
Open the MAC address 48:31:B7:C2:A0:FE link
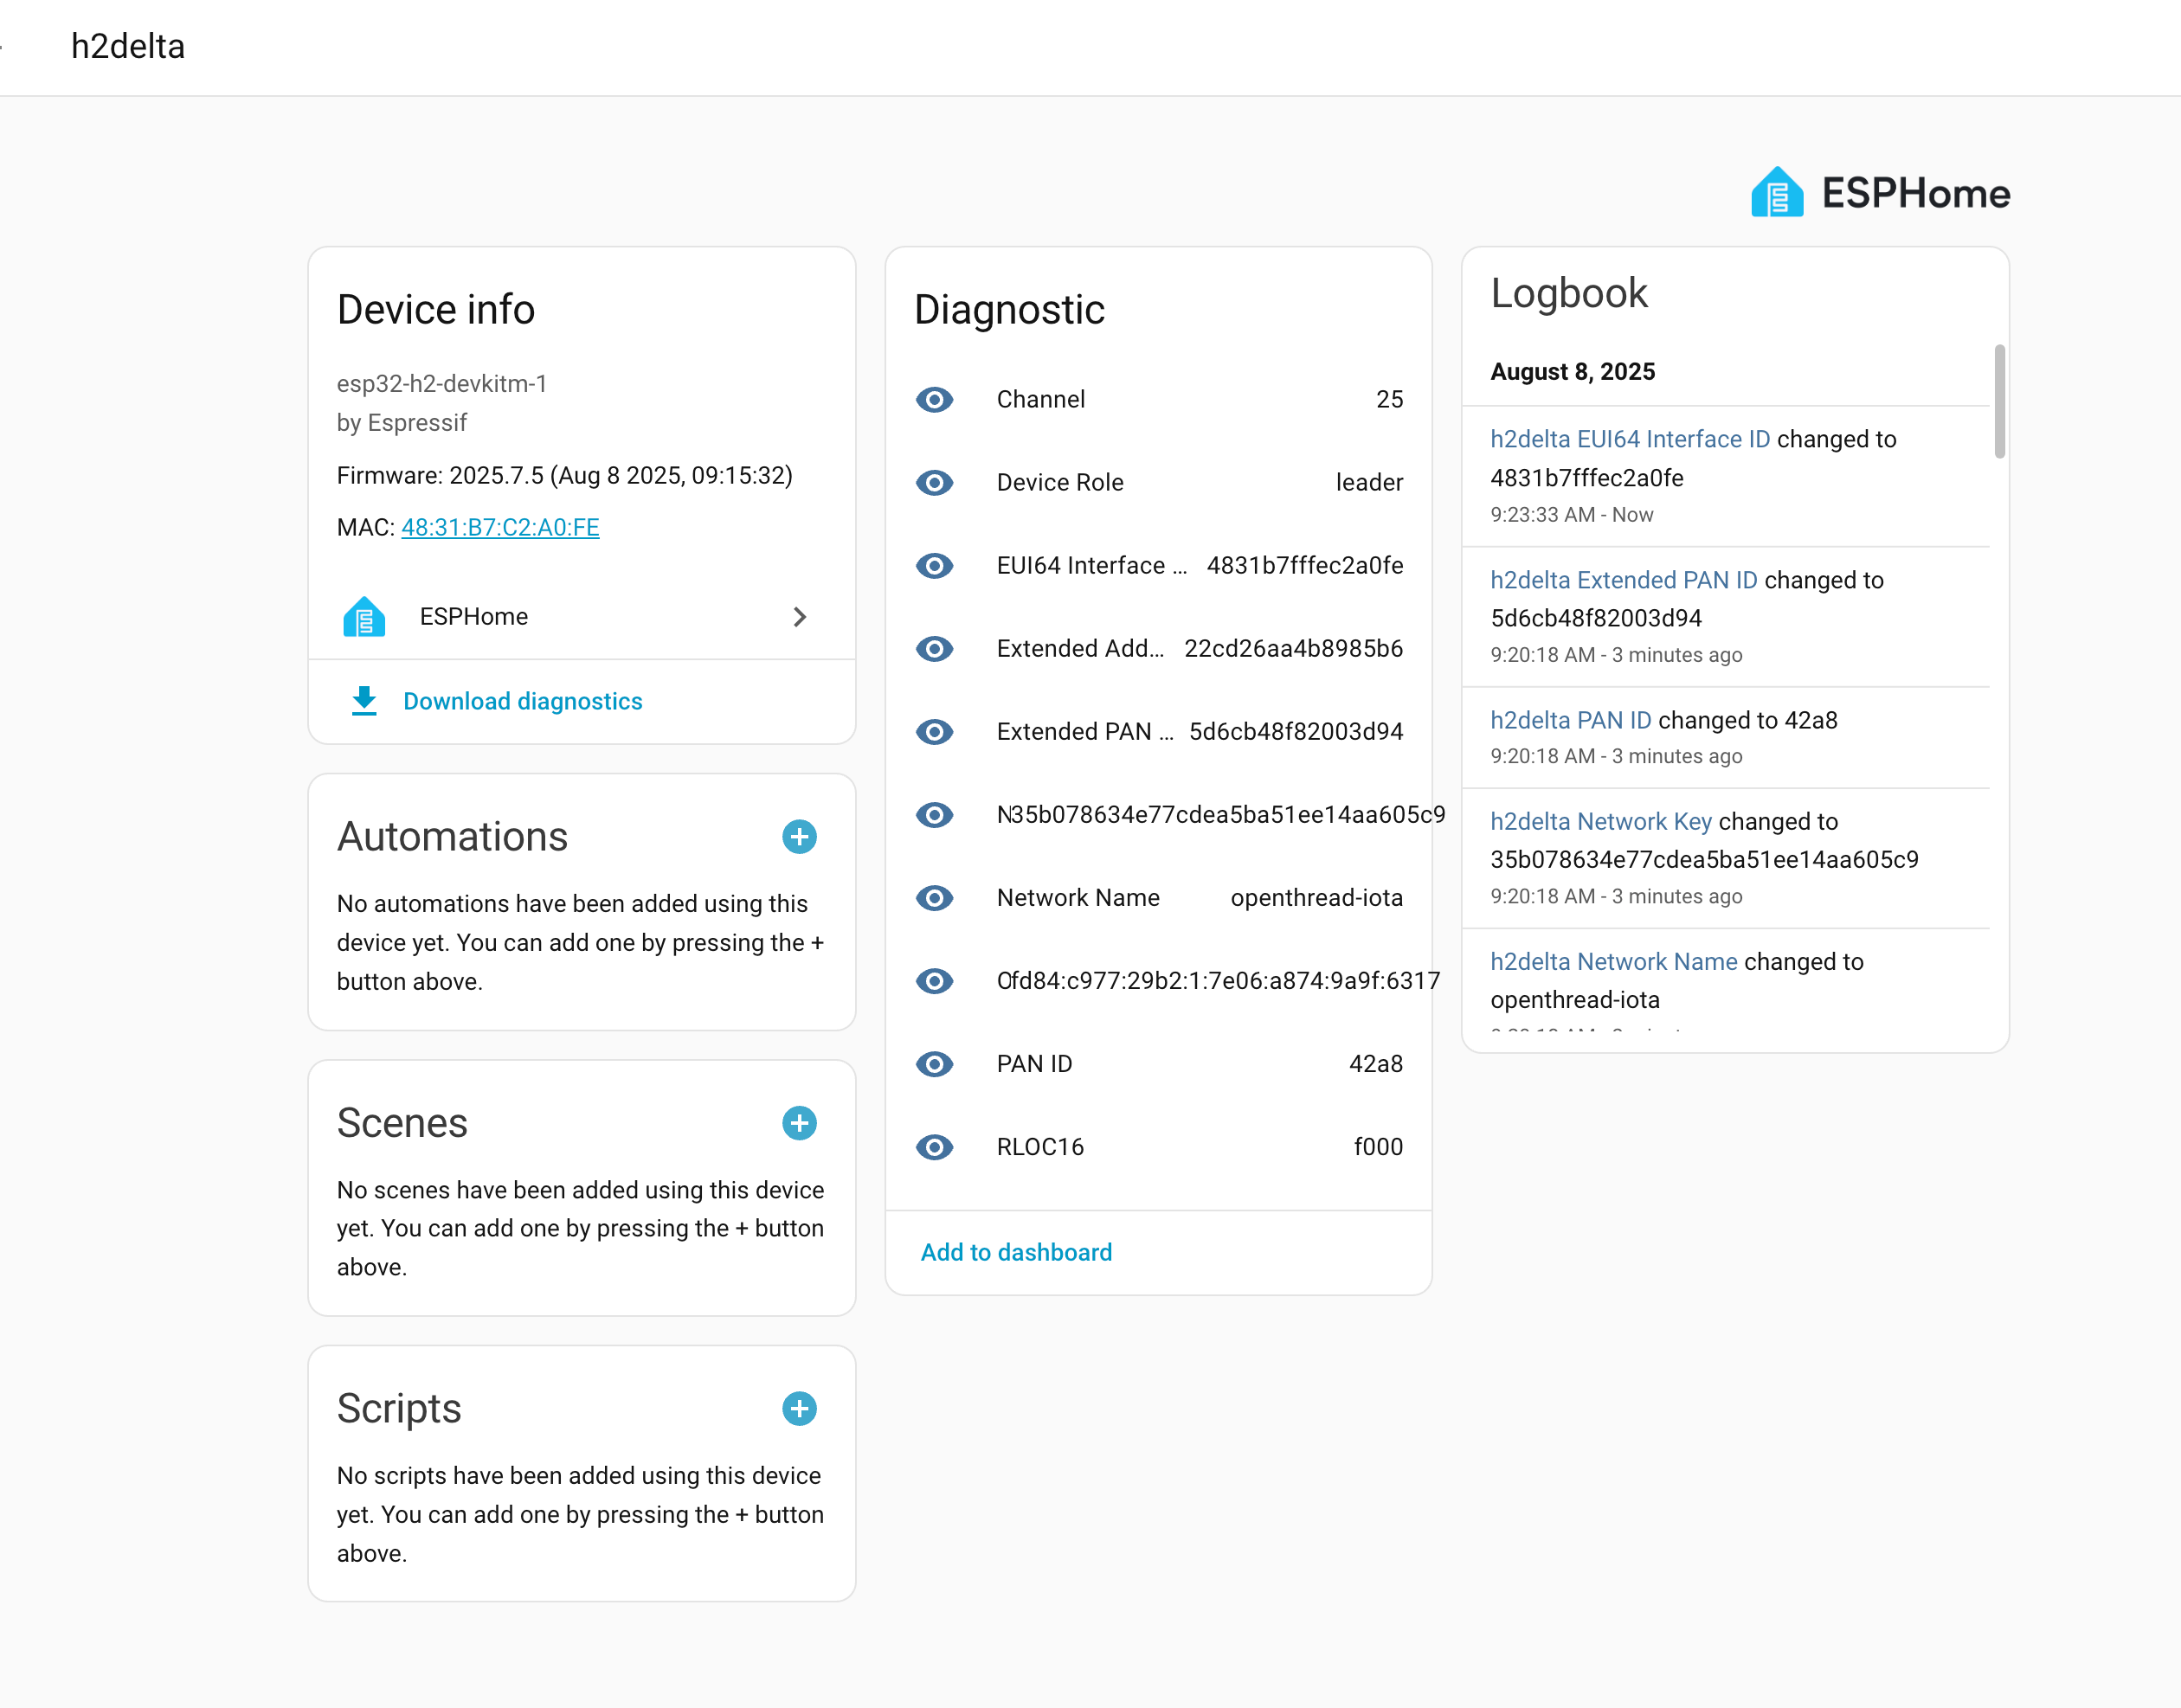click(499, 527)
